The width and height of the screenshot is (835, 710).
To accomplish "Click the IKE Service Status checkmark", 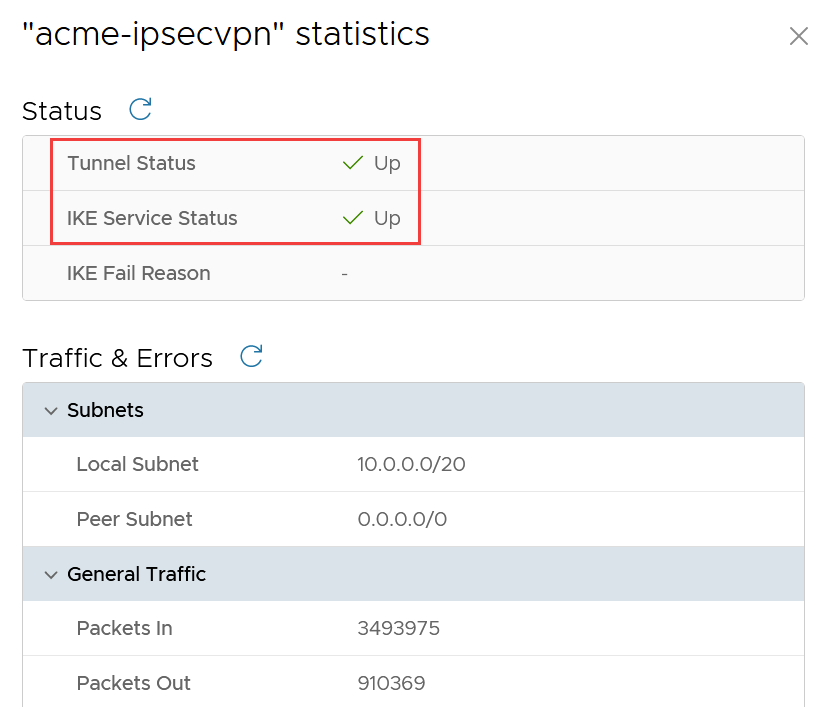I will [352, 218].
